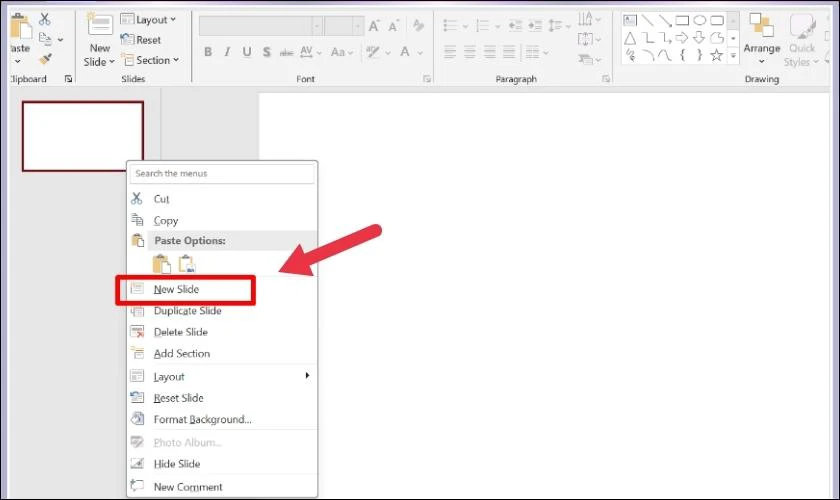Expand Layout submenu in context menu
Image resolution: width=840 pixels, height=500 pixels.
click(x=222, y=376)
